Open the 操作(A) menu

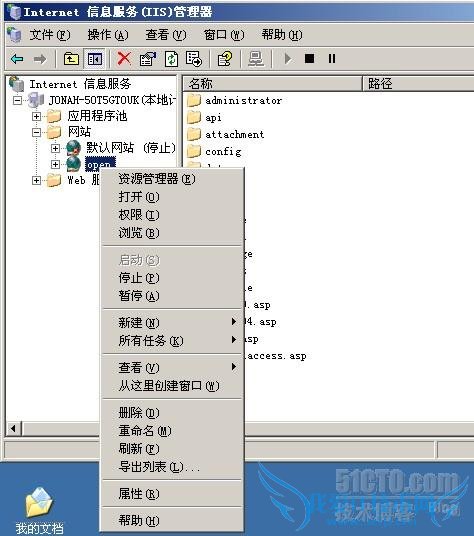pos(108,35)
